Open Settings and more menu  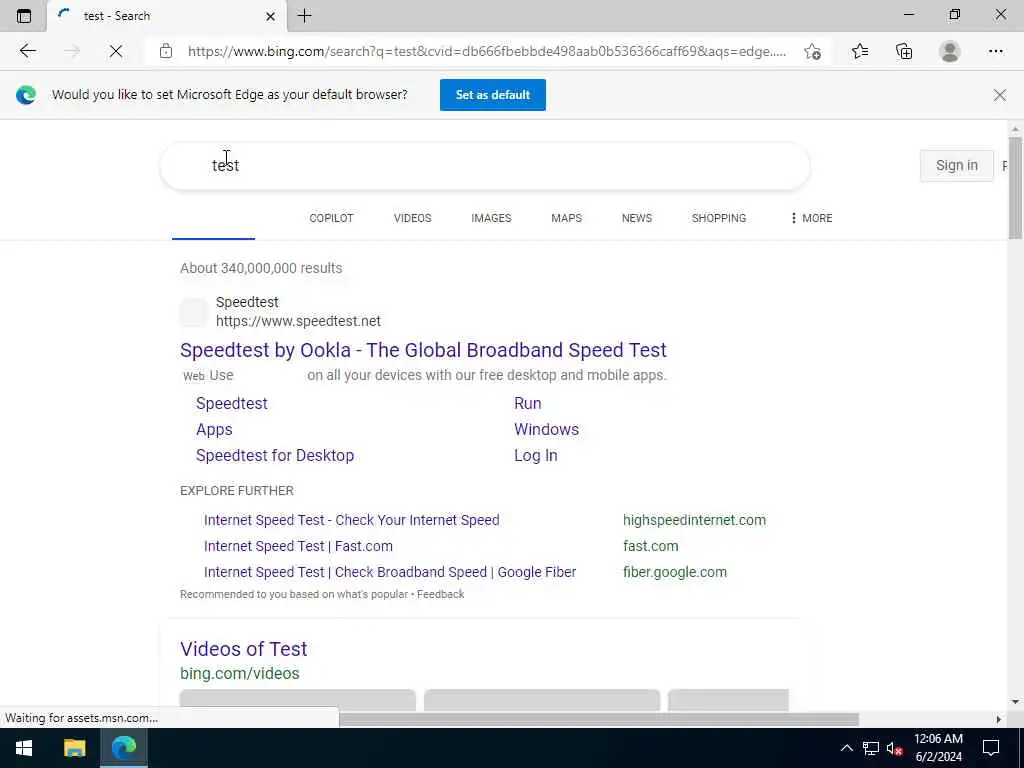click(995, 51)
